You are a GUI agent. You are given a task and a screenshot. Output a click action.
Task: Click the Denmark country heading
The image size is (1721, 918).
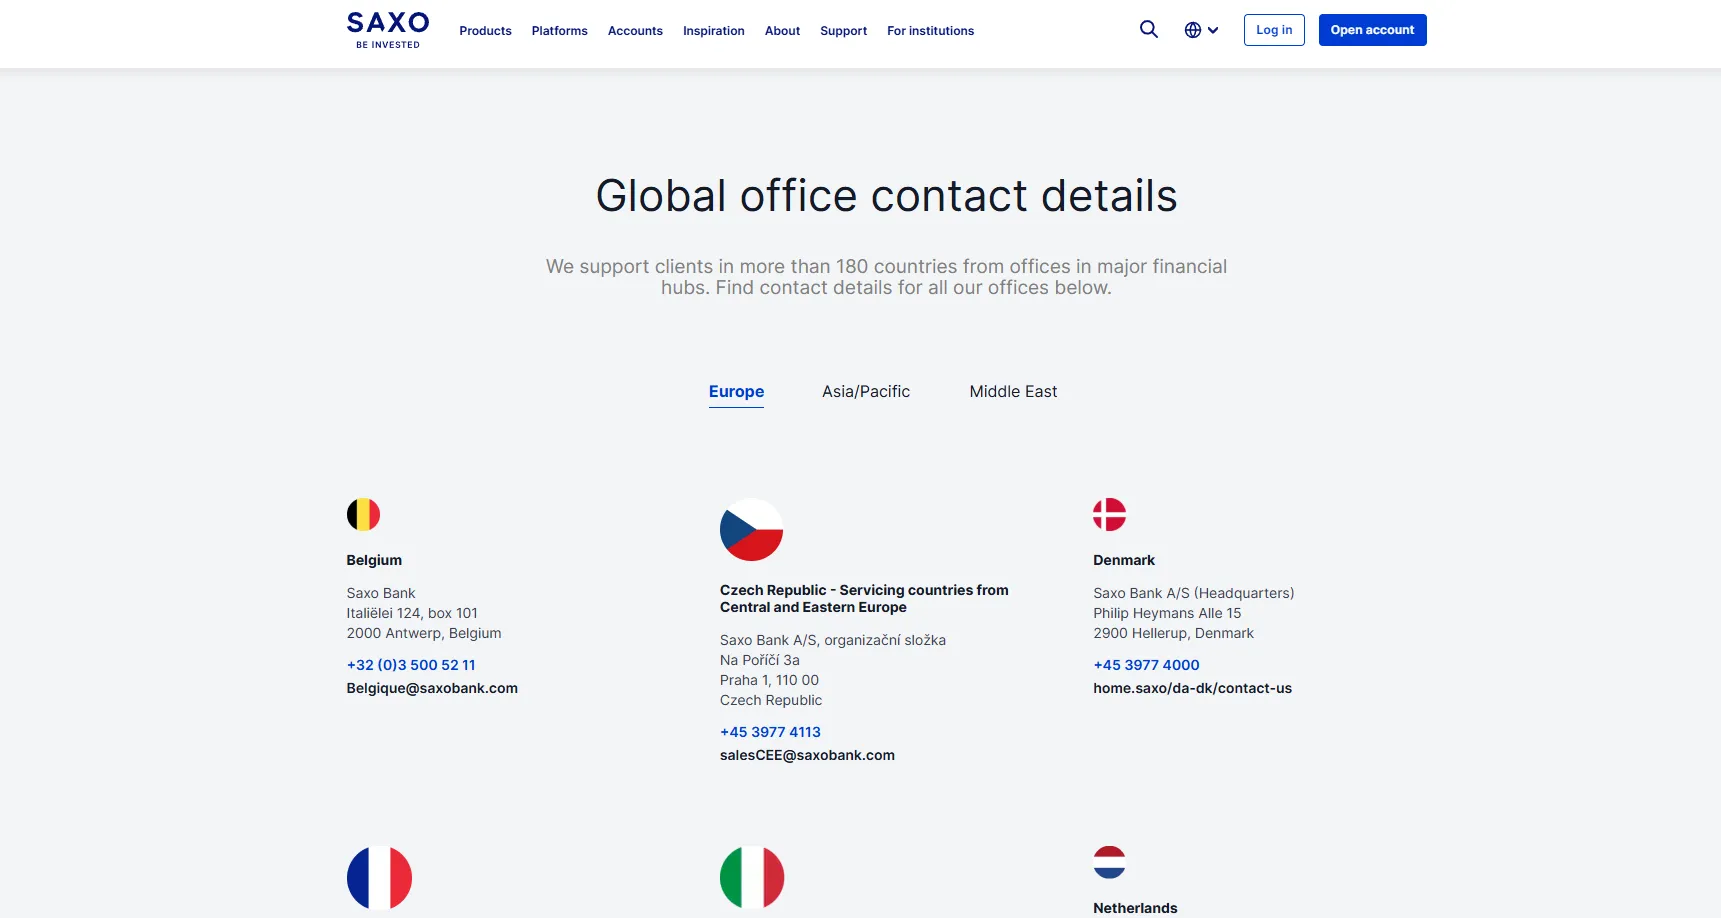click(x=1124, y=560)
